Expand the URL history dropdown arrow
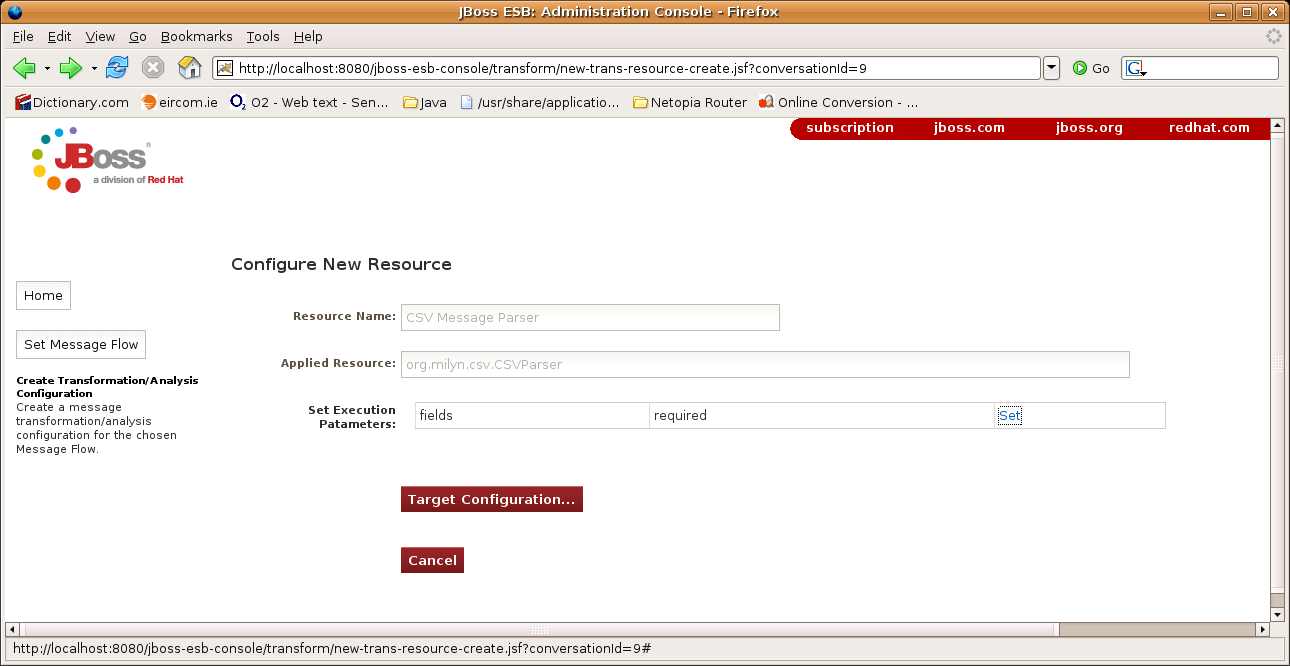The height and width of the screenshot is (666, 1290). coord(1051,68)
